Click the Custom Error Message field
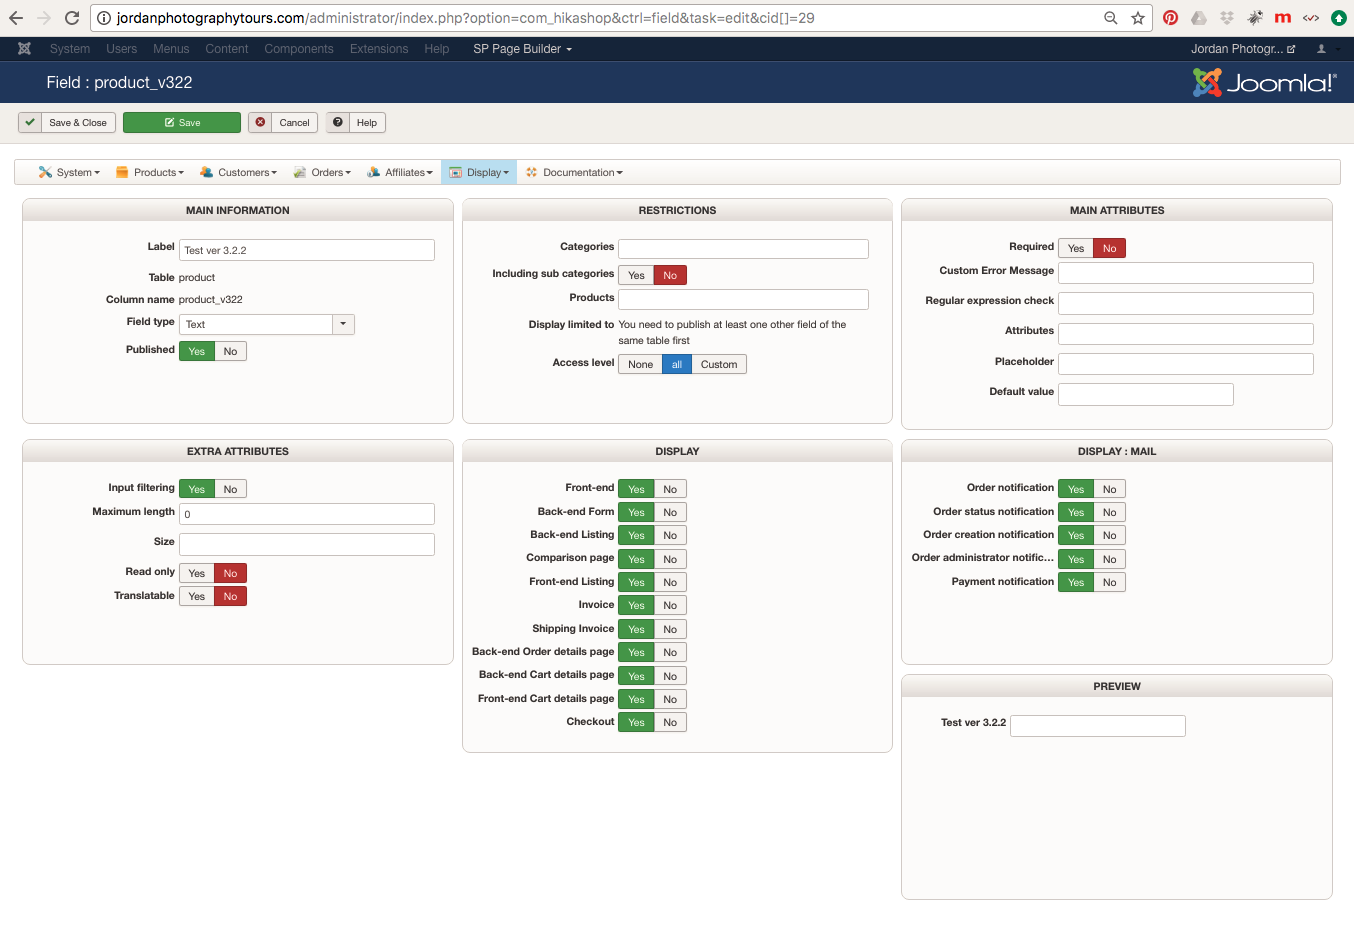 (1186, 273)
